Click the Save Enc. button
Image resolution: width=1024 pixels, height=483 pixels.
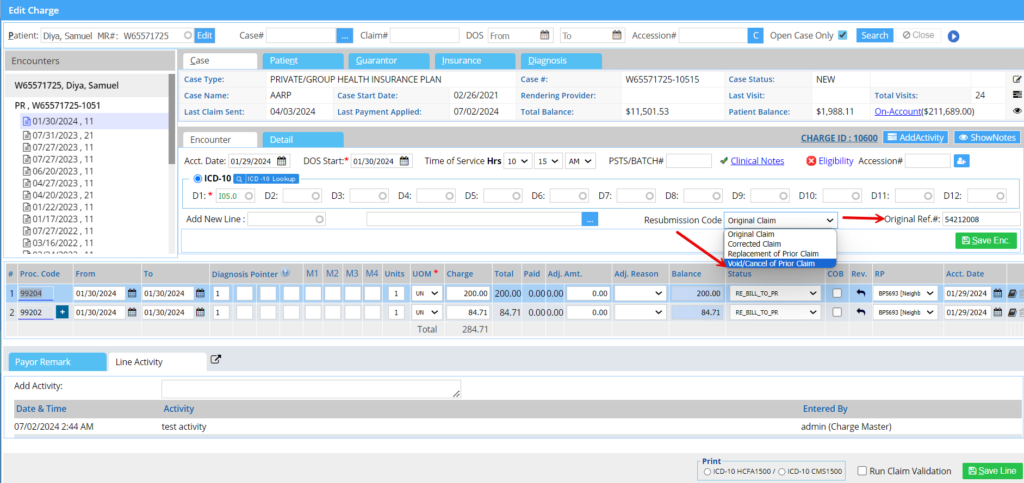point(985,241)
